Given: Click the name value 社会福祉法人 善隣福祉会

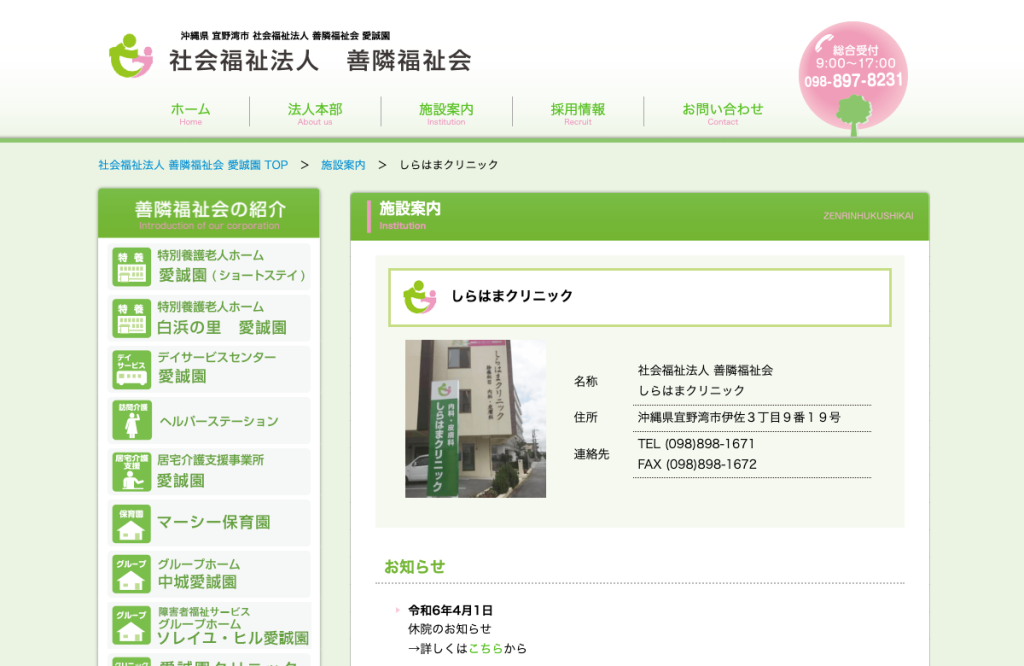Looking at the screenshot, I should pos(705,370).
